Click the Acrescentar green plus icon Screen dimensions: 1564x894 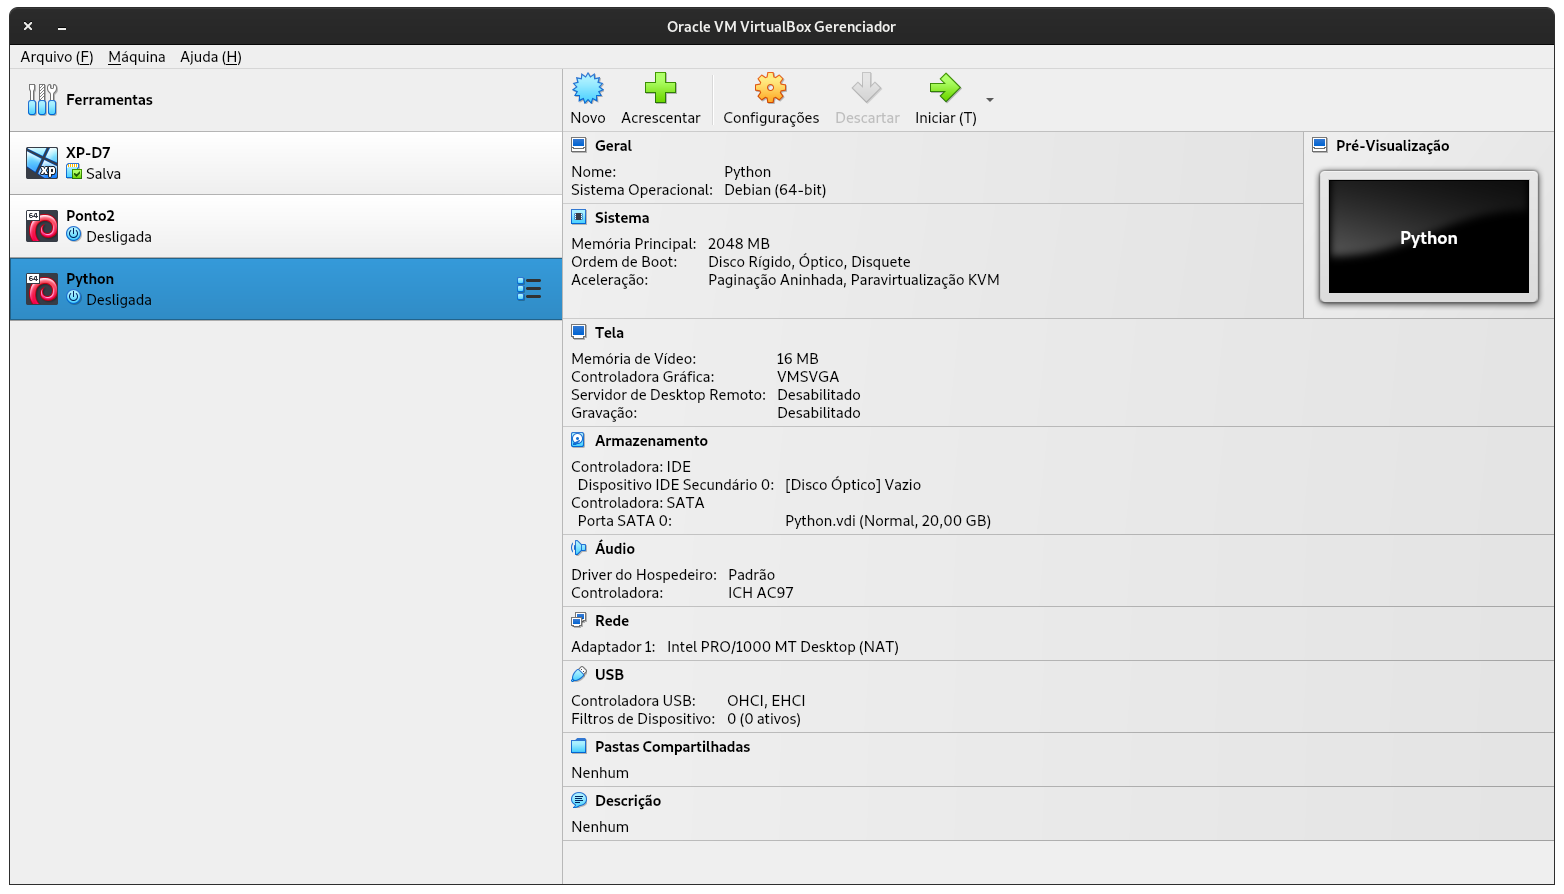(660, 88)
